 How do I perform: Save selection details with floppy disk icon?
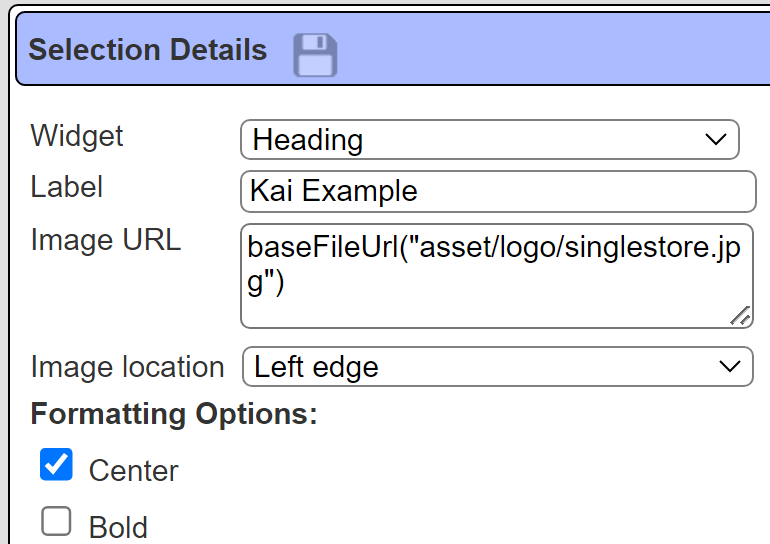coord(315,55)
